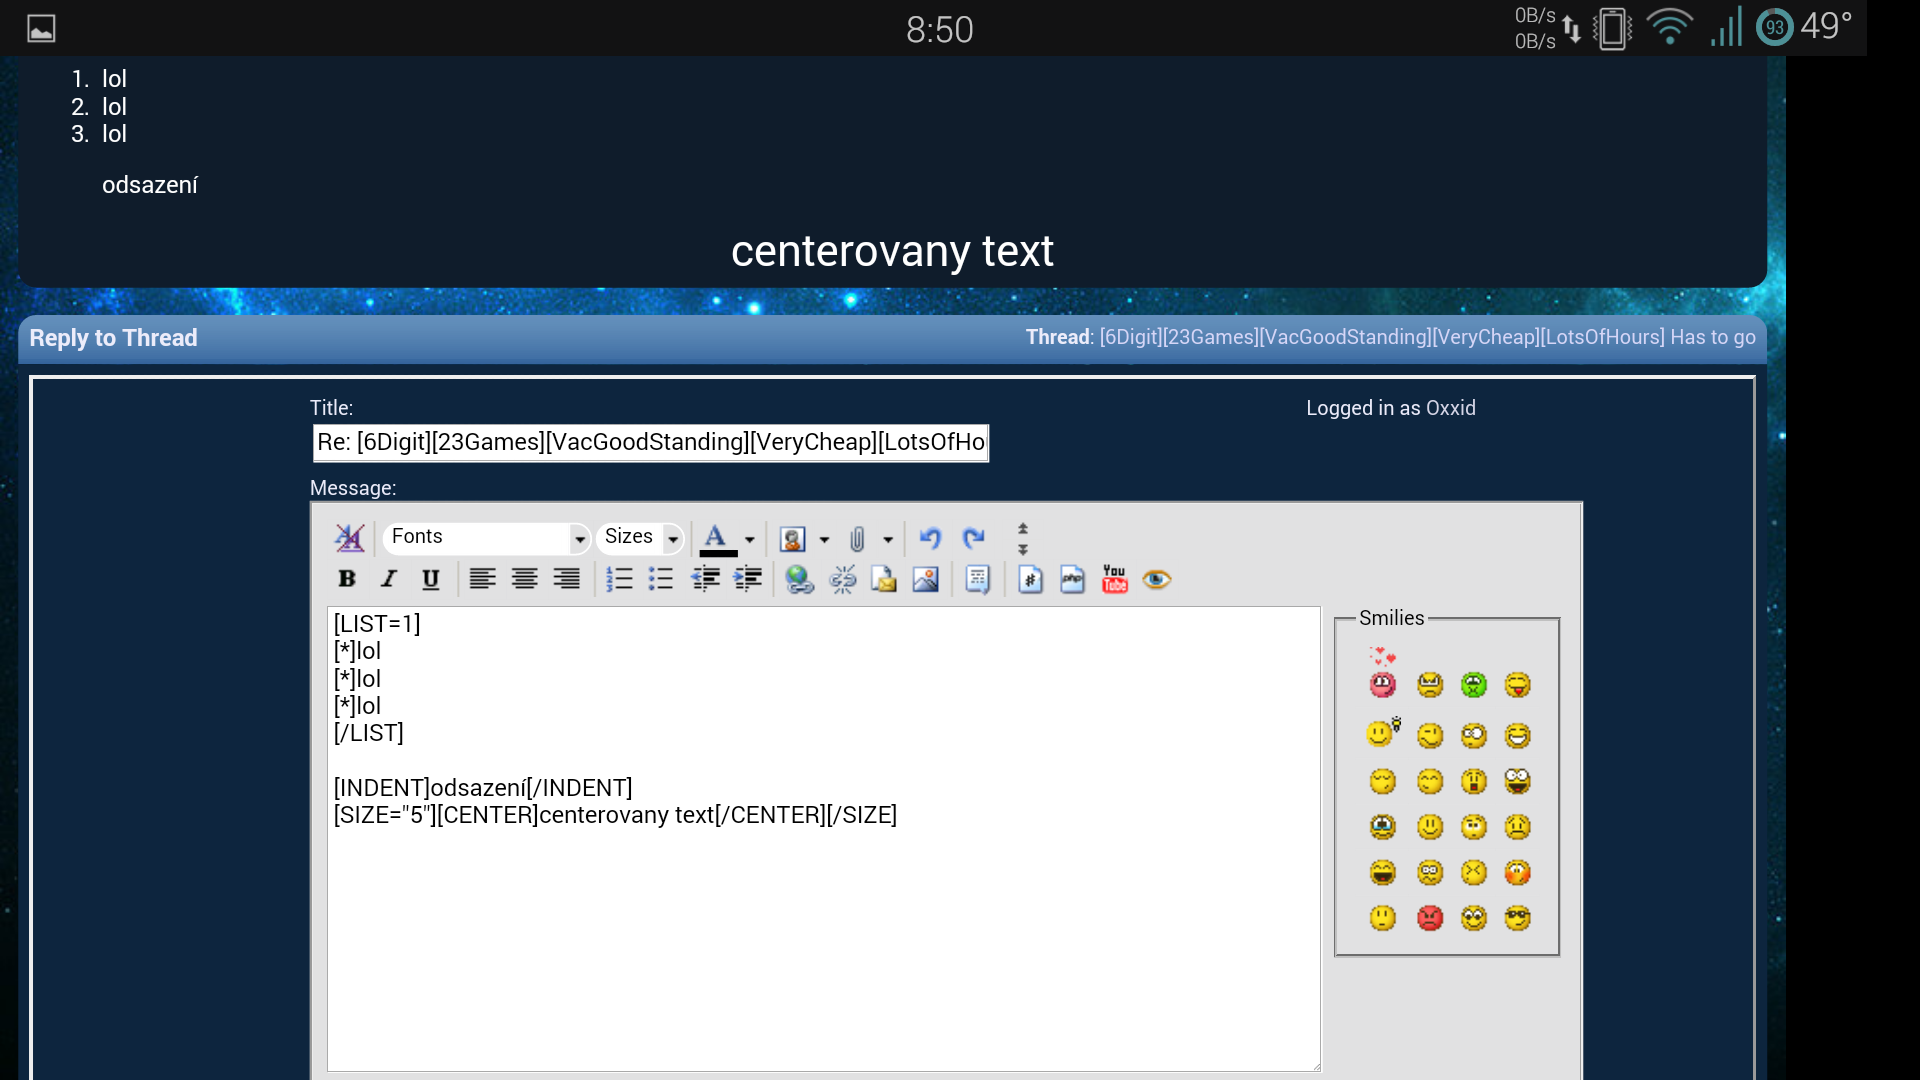This screenshot has height=1080, width=1920.
Task: Click the Insert Image icon
Action: pyautogui.click(x=926, y=579)
